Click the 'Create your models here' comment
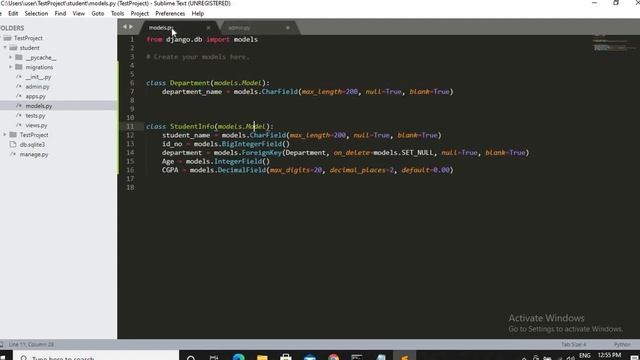This screenshot has width=640, height=360. 198,57
